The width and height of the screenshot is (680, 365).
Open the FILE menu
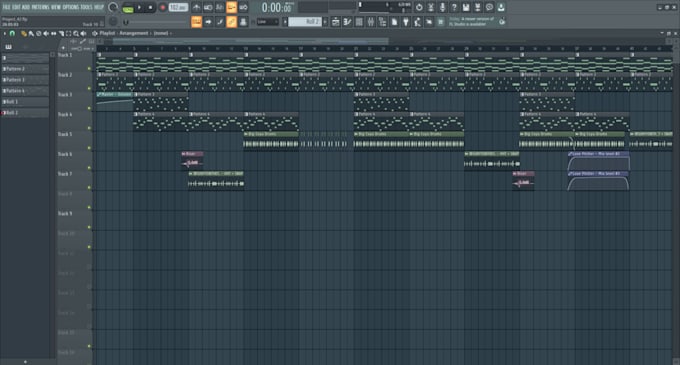click(x=7, y=7)
